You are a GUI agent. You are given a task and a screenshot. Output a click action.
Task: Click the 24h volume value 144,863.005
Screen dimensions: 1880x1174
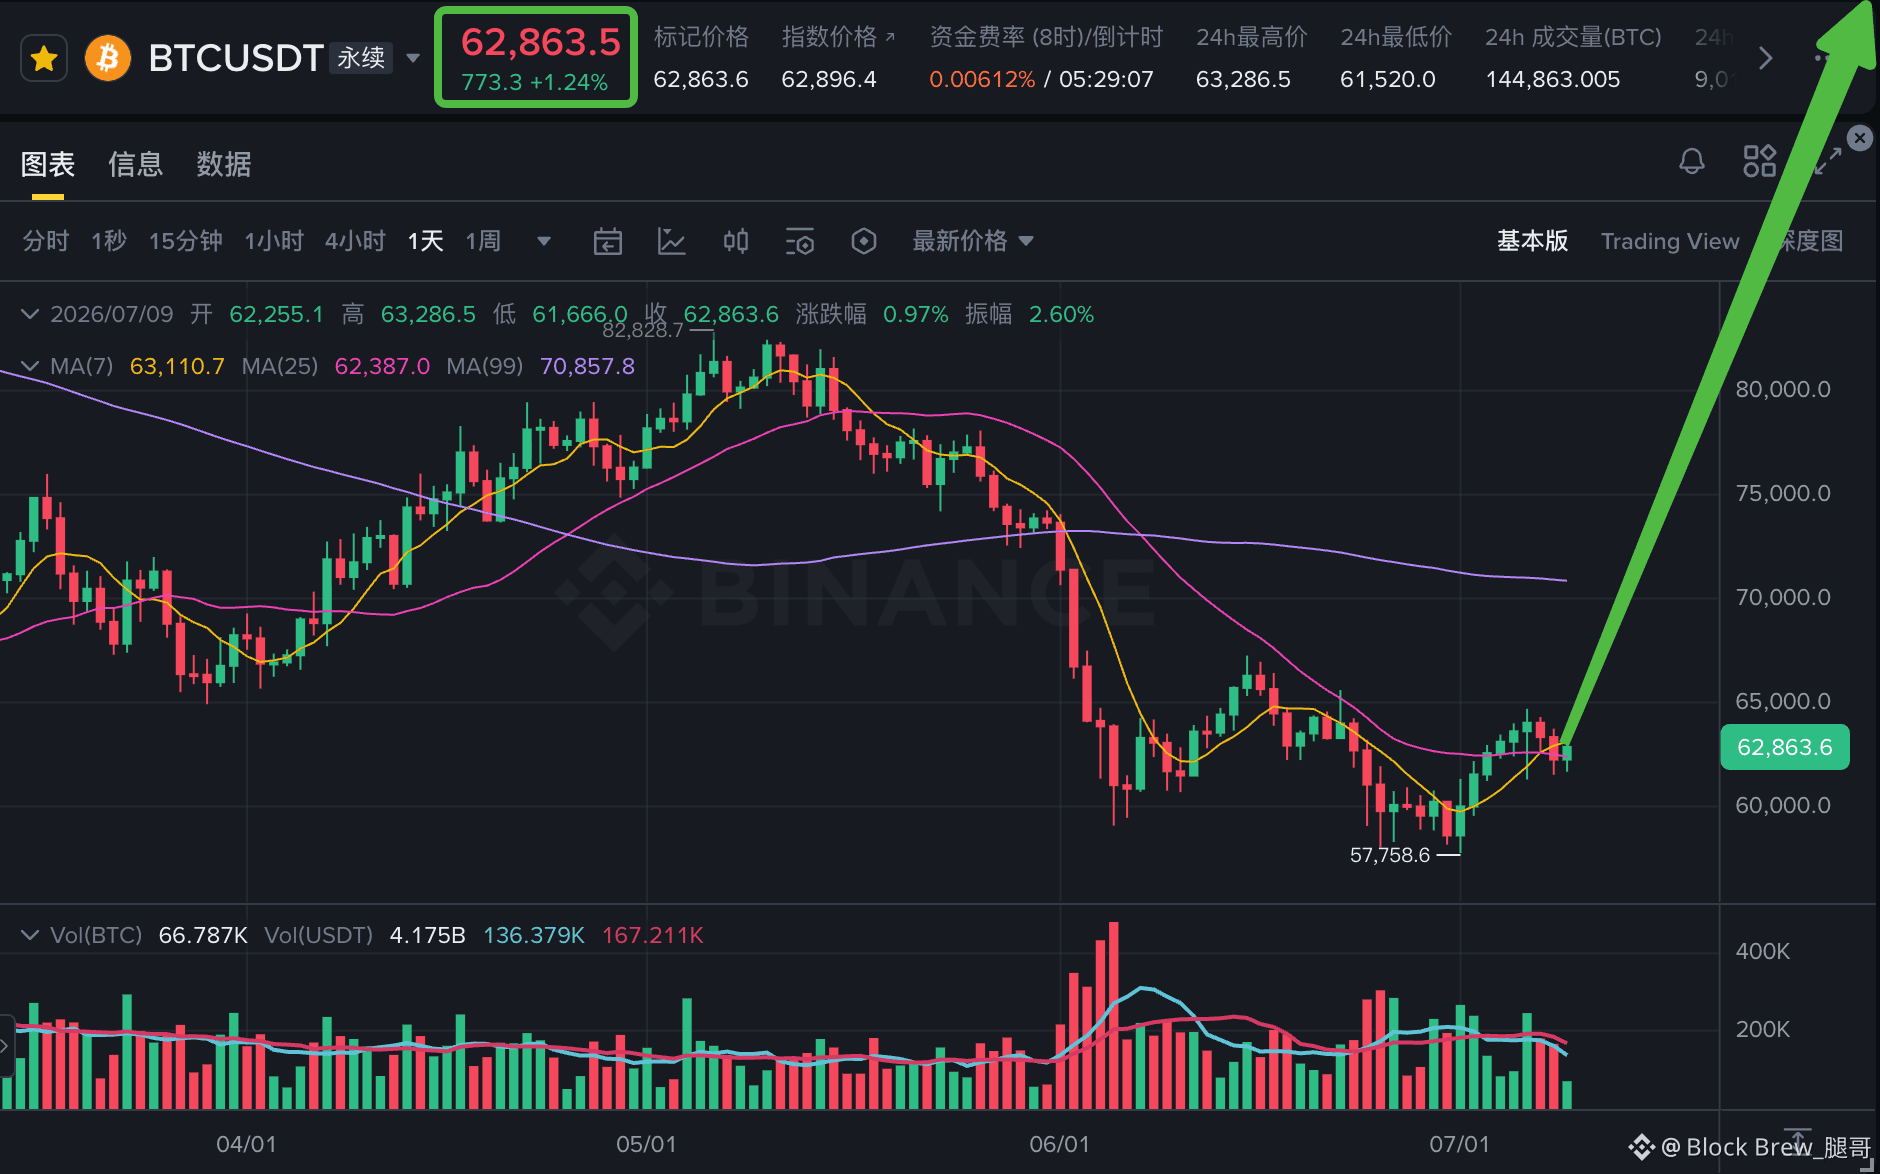coord(1553,79)
